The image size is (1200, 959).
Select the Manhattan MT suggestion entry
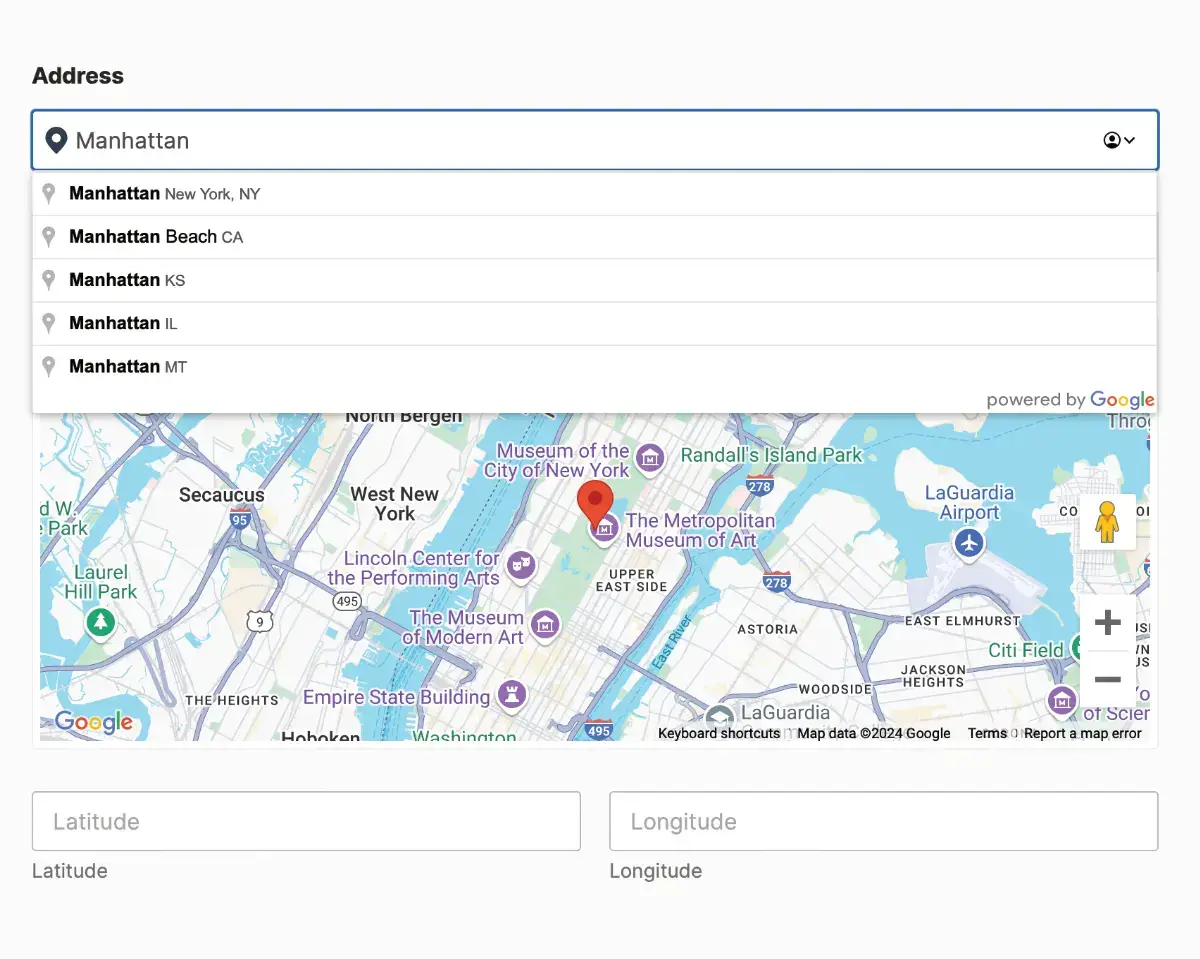(x=126, y=366)
